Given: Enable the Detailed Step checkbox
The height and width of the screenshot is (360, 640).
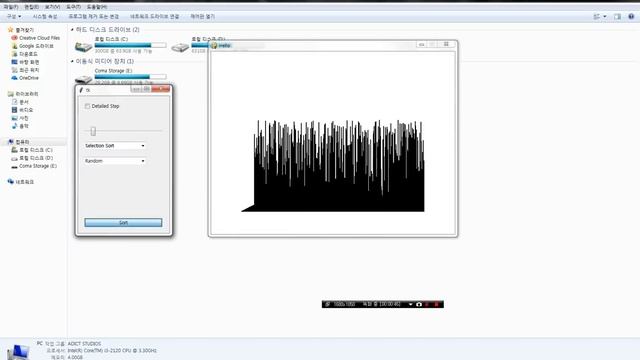Looking at the screenshot, I should point(87,106).
